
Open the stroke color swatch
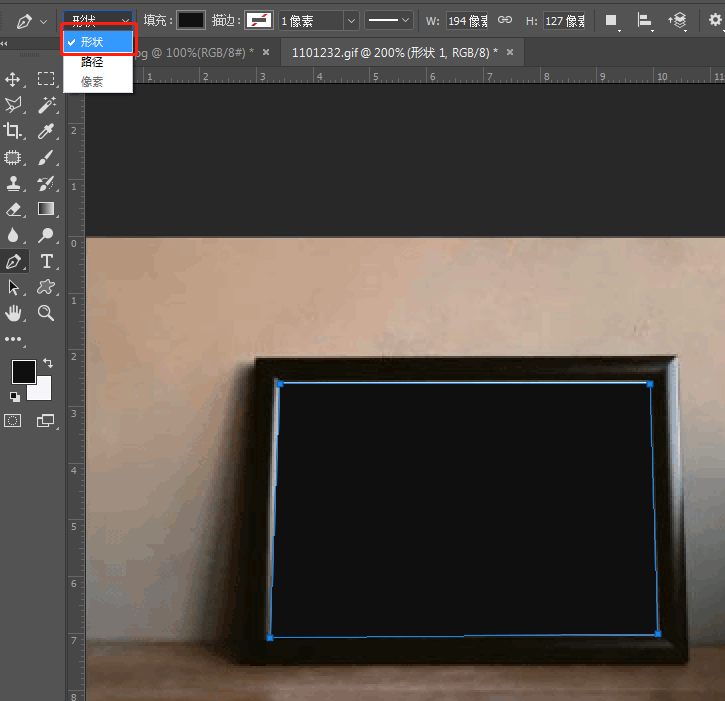tap(259, 20)
